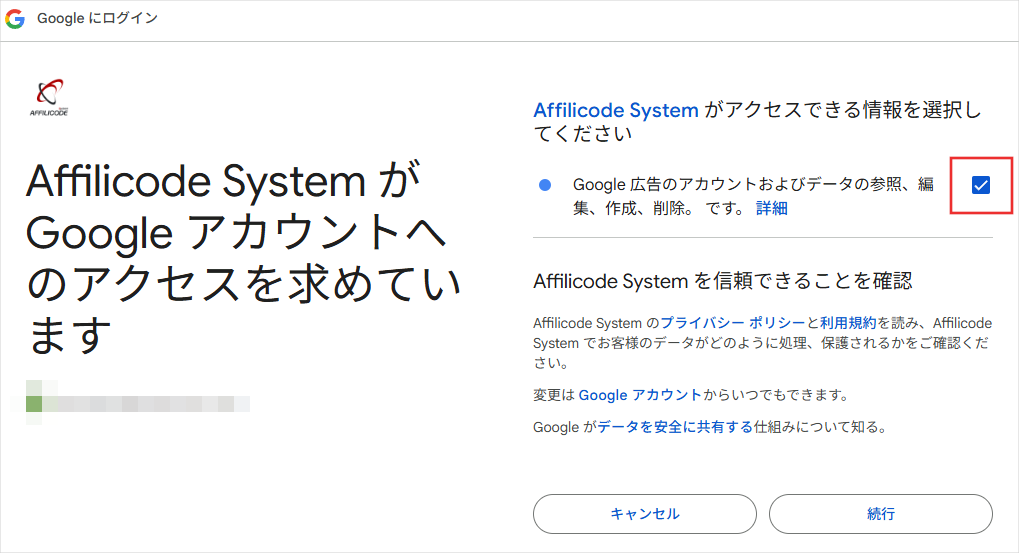Click the blurred account avatar
Viewport: 1019px width, 553px height.
click(x=34, y=403)
